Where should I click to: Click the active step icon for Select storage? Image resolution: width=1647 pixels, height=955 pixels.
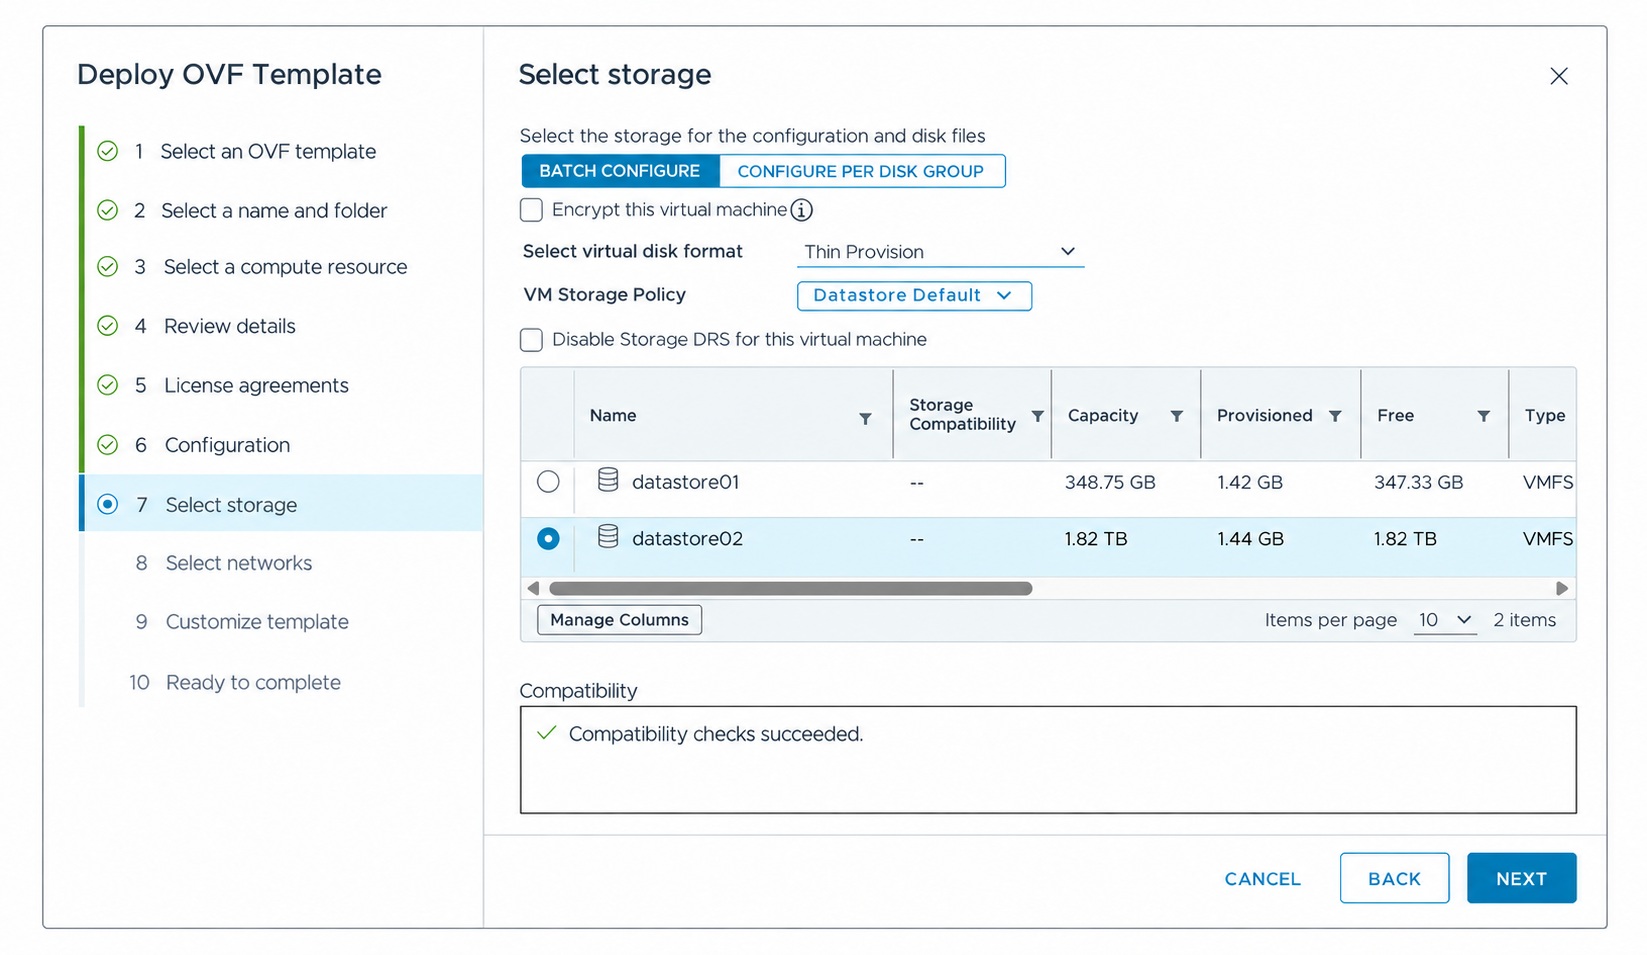[x=107, y=504]
